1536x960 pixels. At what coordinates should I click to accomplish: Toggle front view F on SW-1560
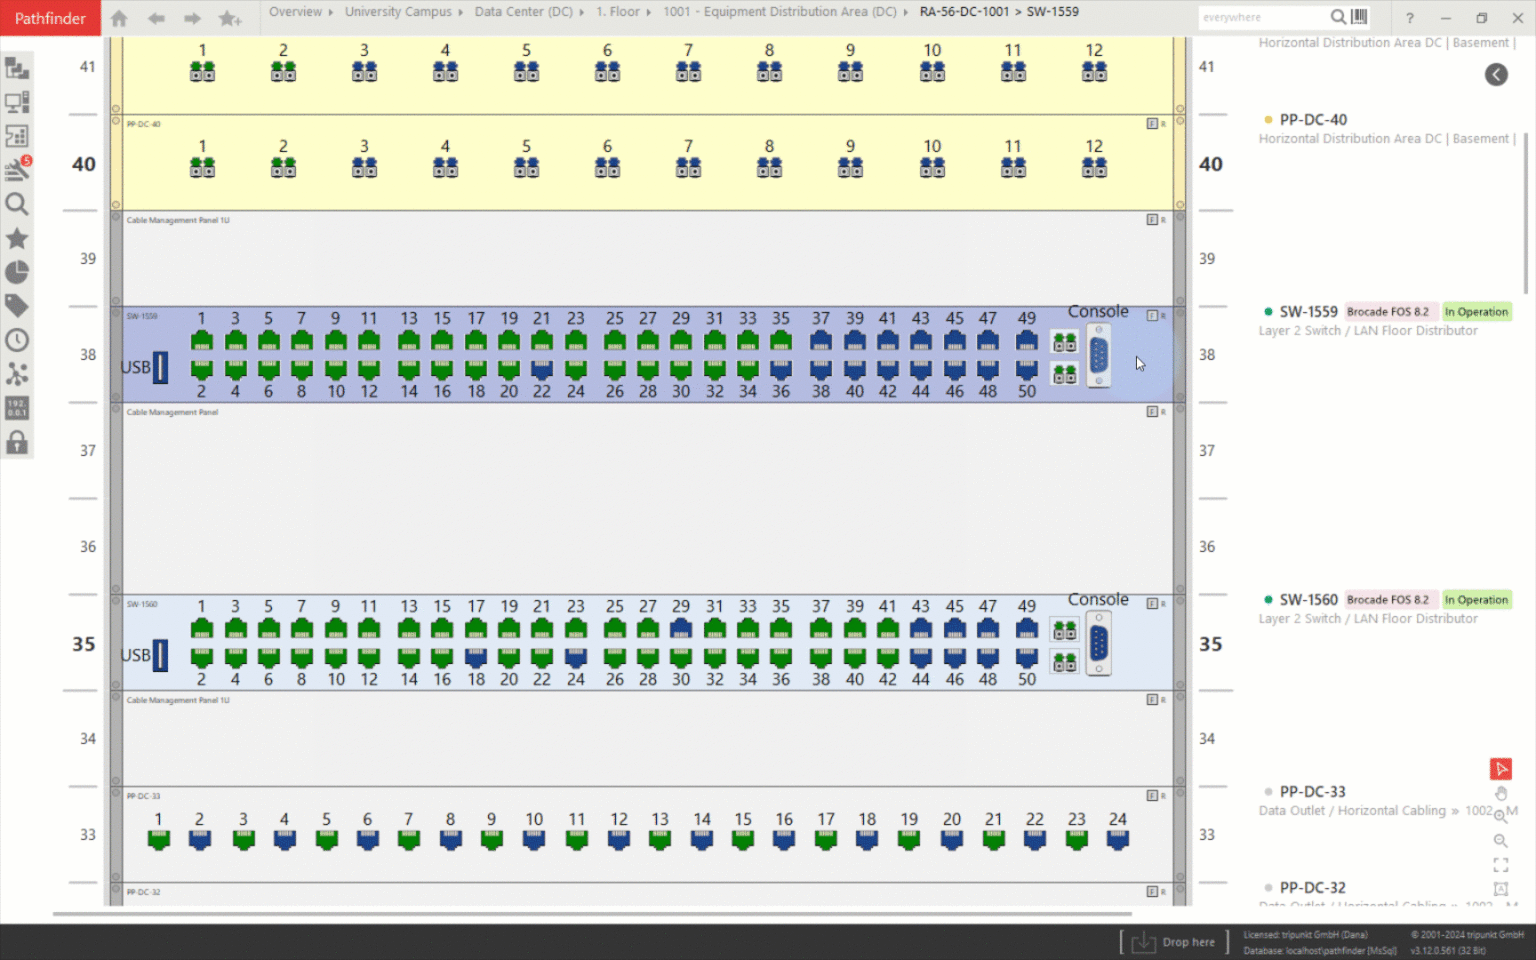pos(1152,604)
